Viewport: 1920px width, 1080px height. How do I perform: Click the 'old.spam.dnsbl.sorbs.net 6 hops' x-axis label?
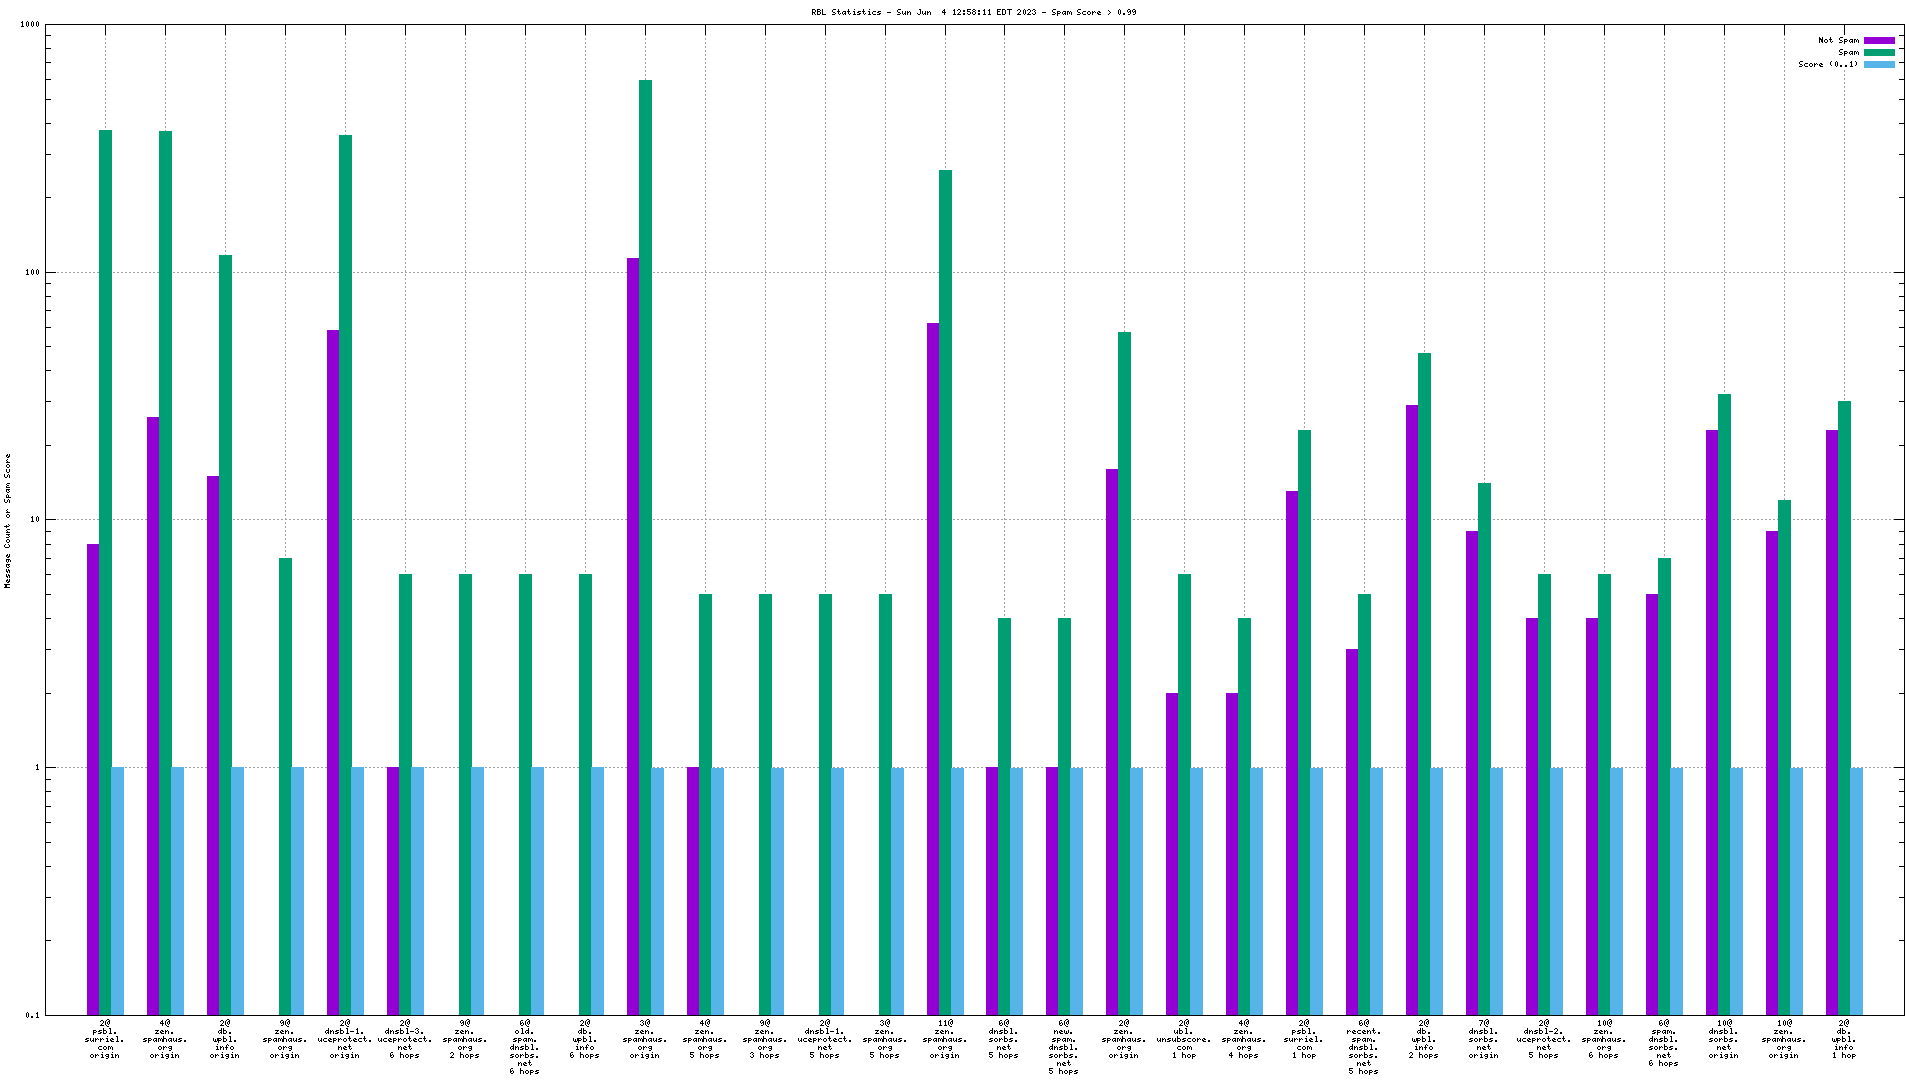tap(524, 1047)
